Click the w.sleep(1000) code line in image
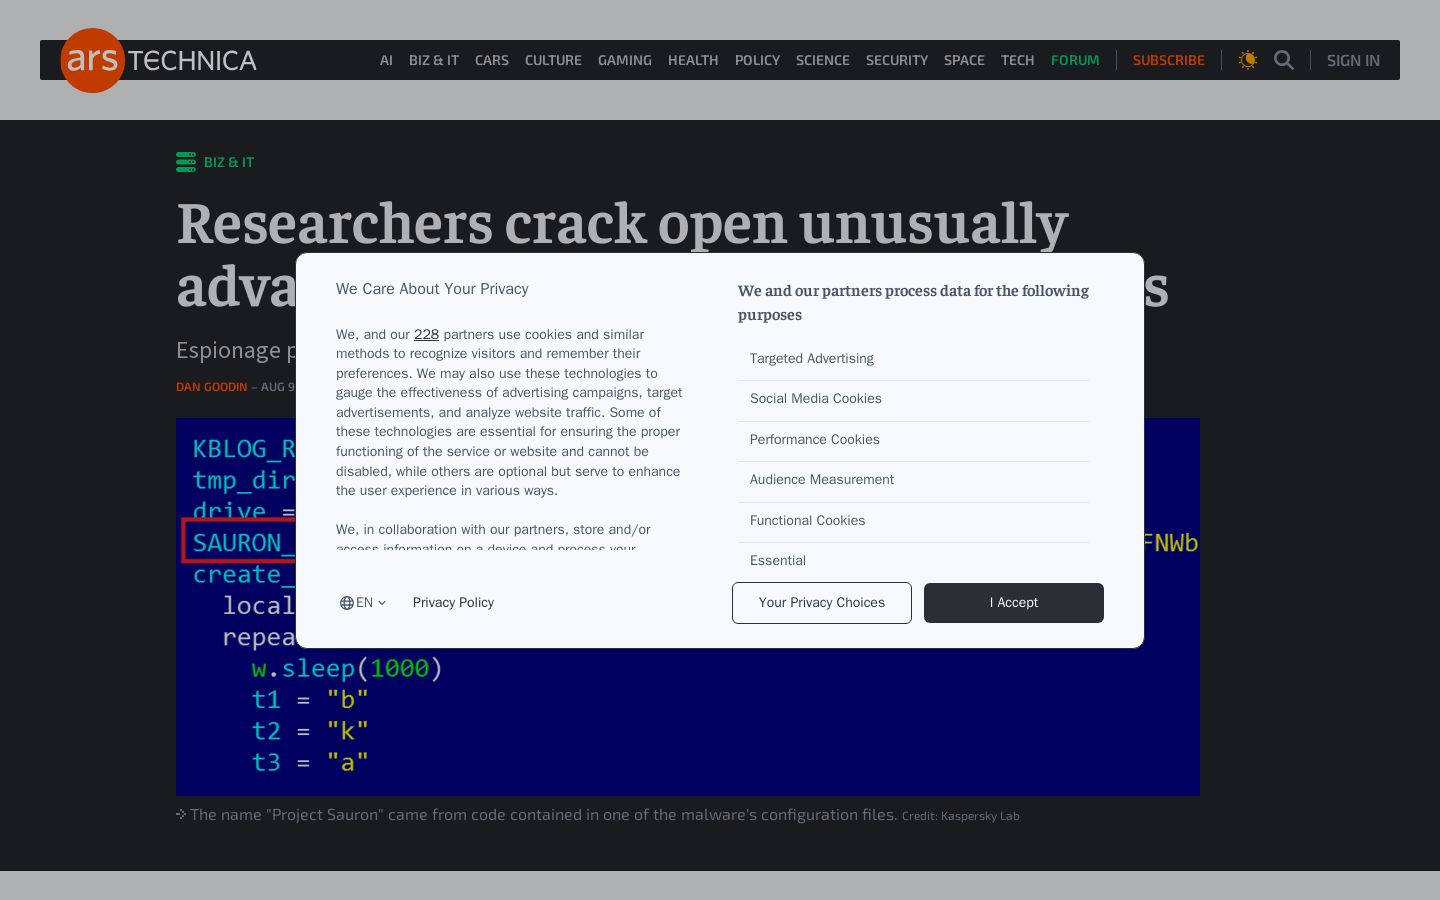Screen dimensions: 1440x900 (x=347, y=668)
